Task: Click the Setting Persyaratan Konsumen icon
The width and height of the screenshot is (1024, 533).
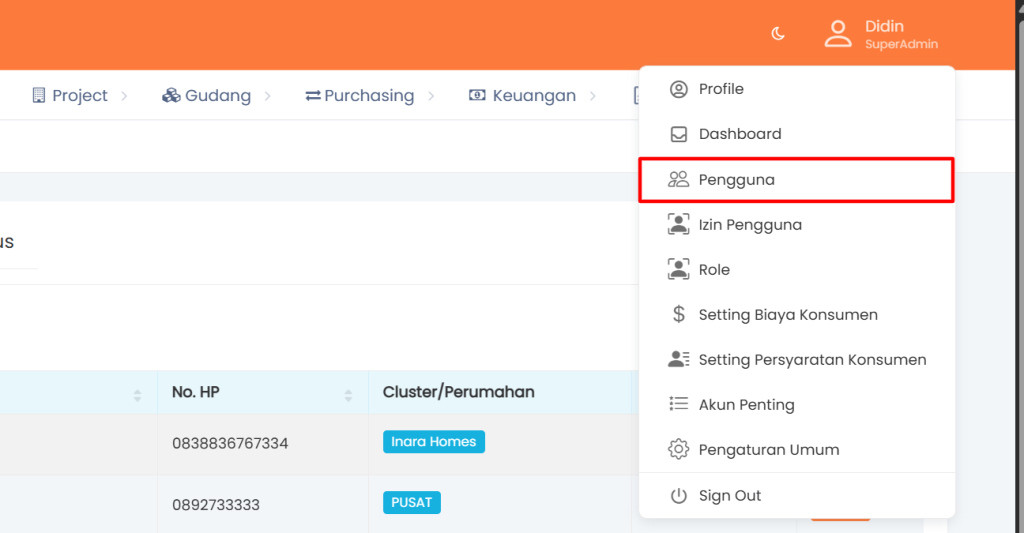Action: (679, 360)
